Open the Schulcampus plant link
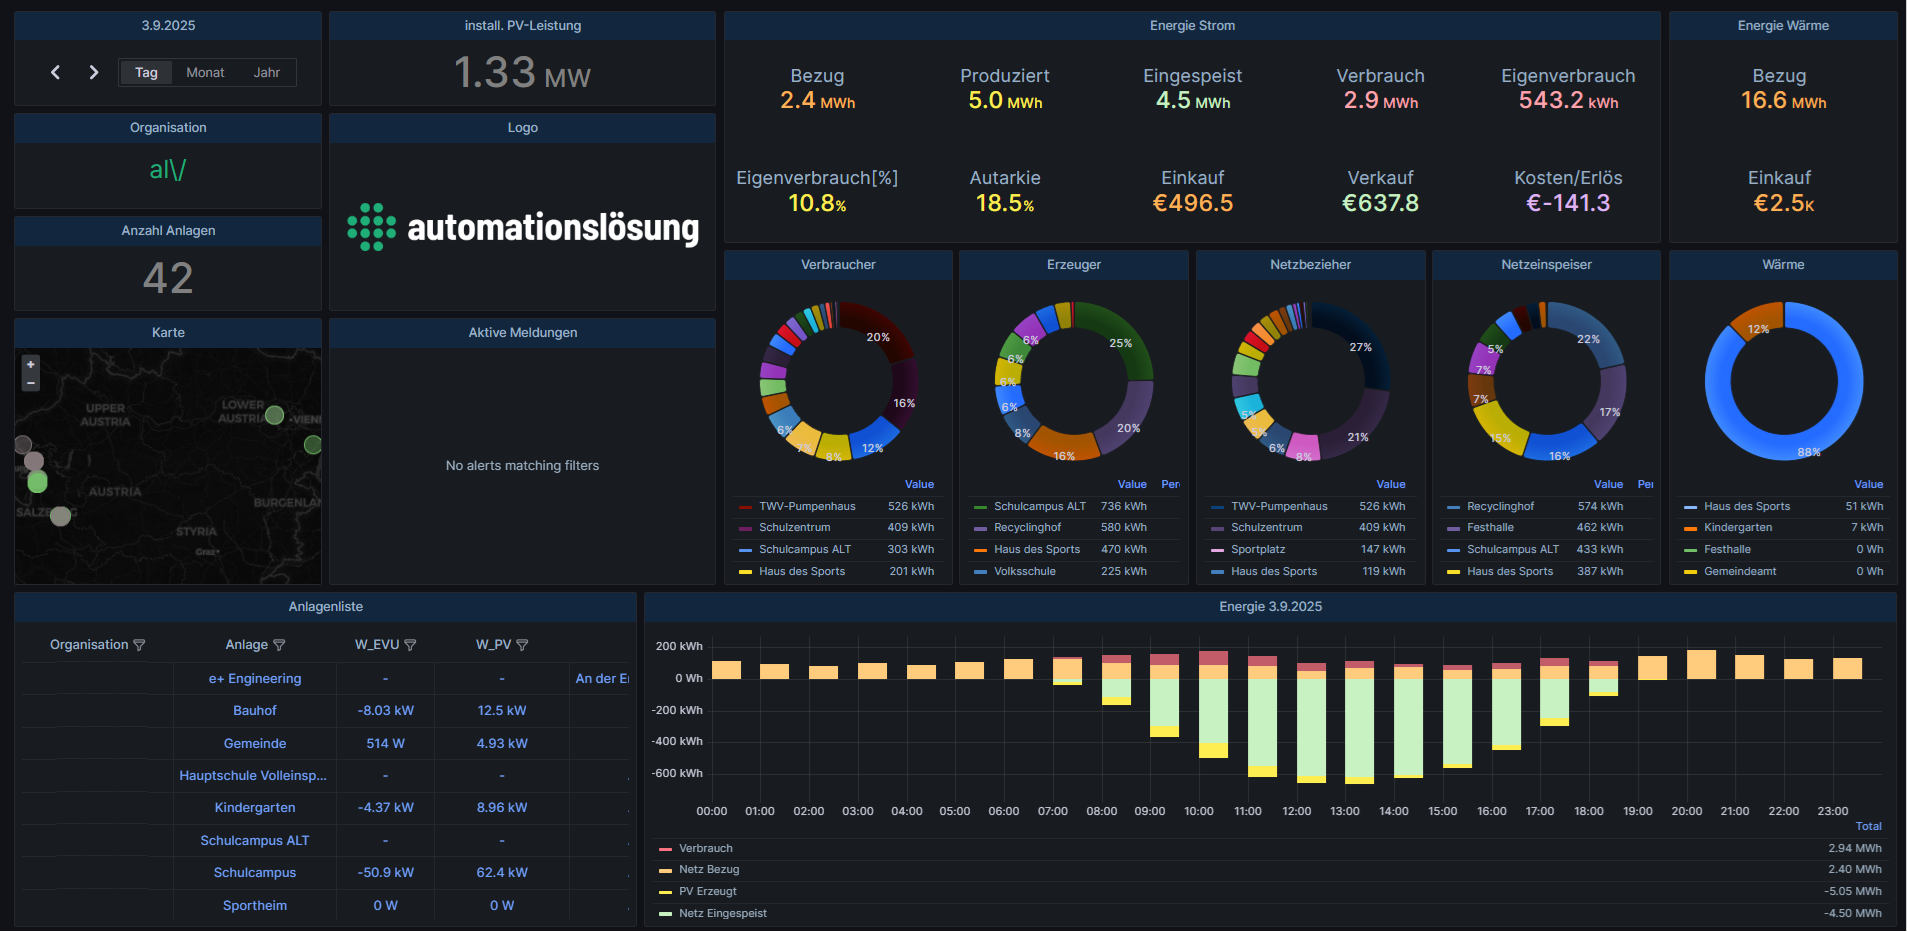This screenshot has height=932, width=1907. pyautogui.click(x=255, y=872)
